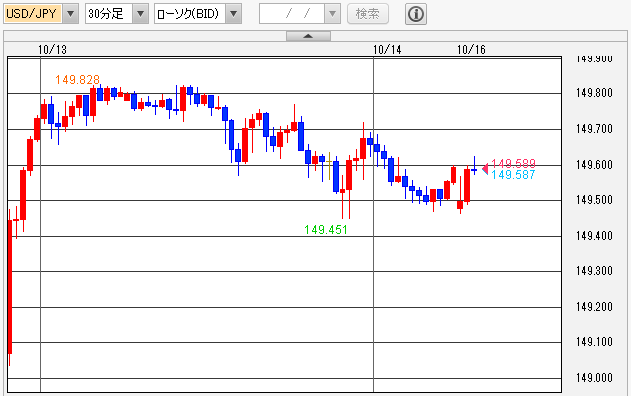Open the information icon button
Screen dimensions: 631x396
(x=416, y=14)
